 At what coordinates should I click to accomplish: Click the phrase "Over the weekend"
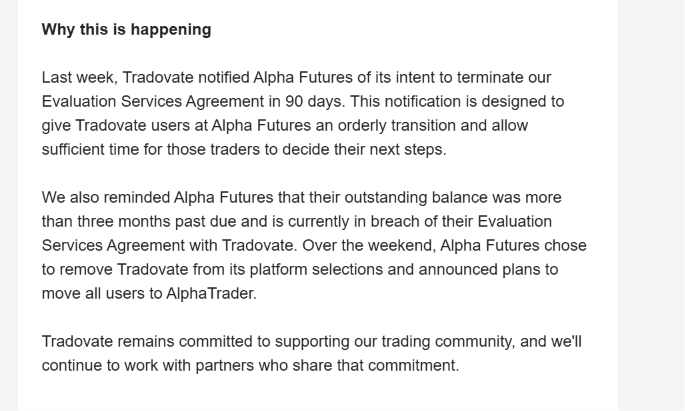click(x=369, y=245)
